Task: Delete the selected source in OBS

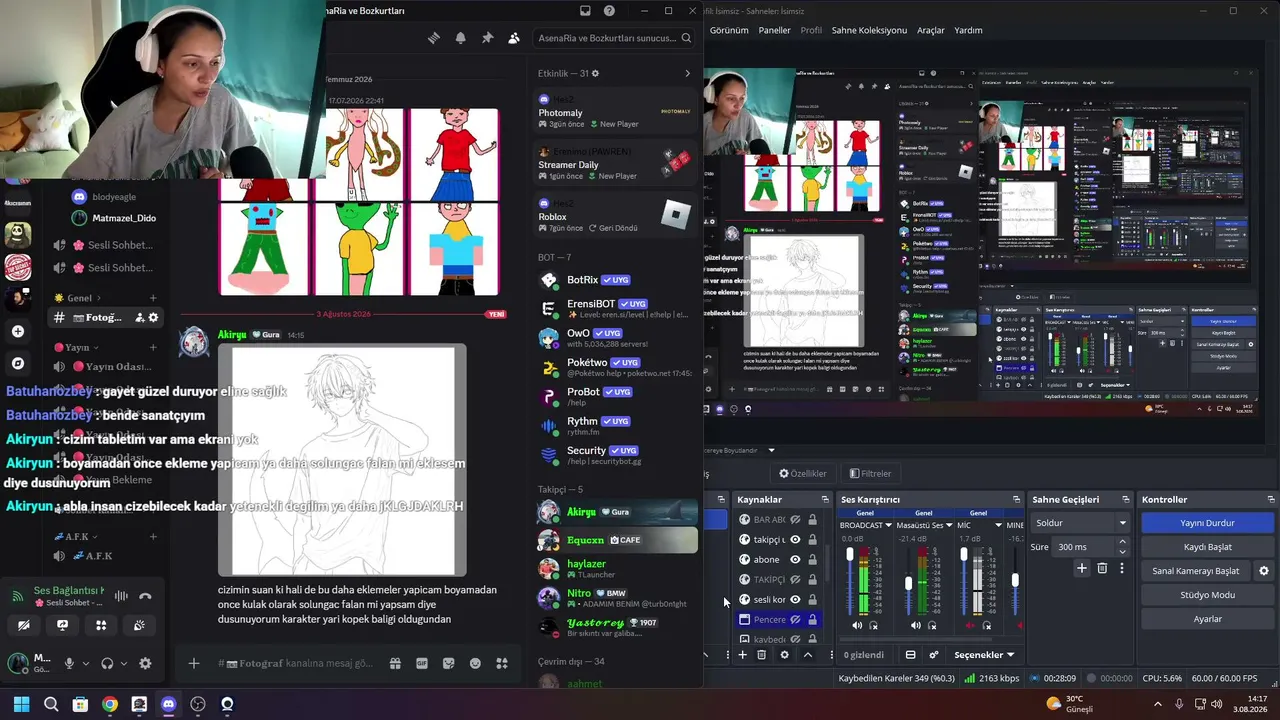Action: click(x=761, y=655)
